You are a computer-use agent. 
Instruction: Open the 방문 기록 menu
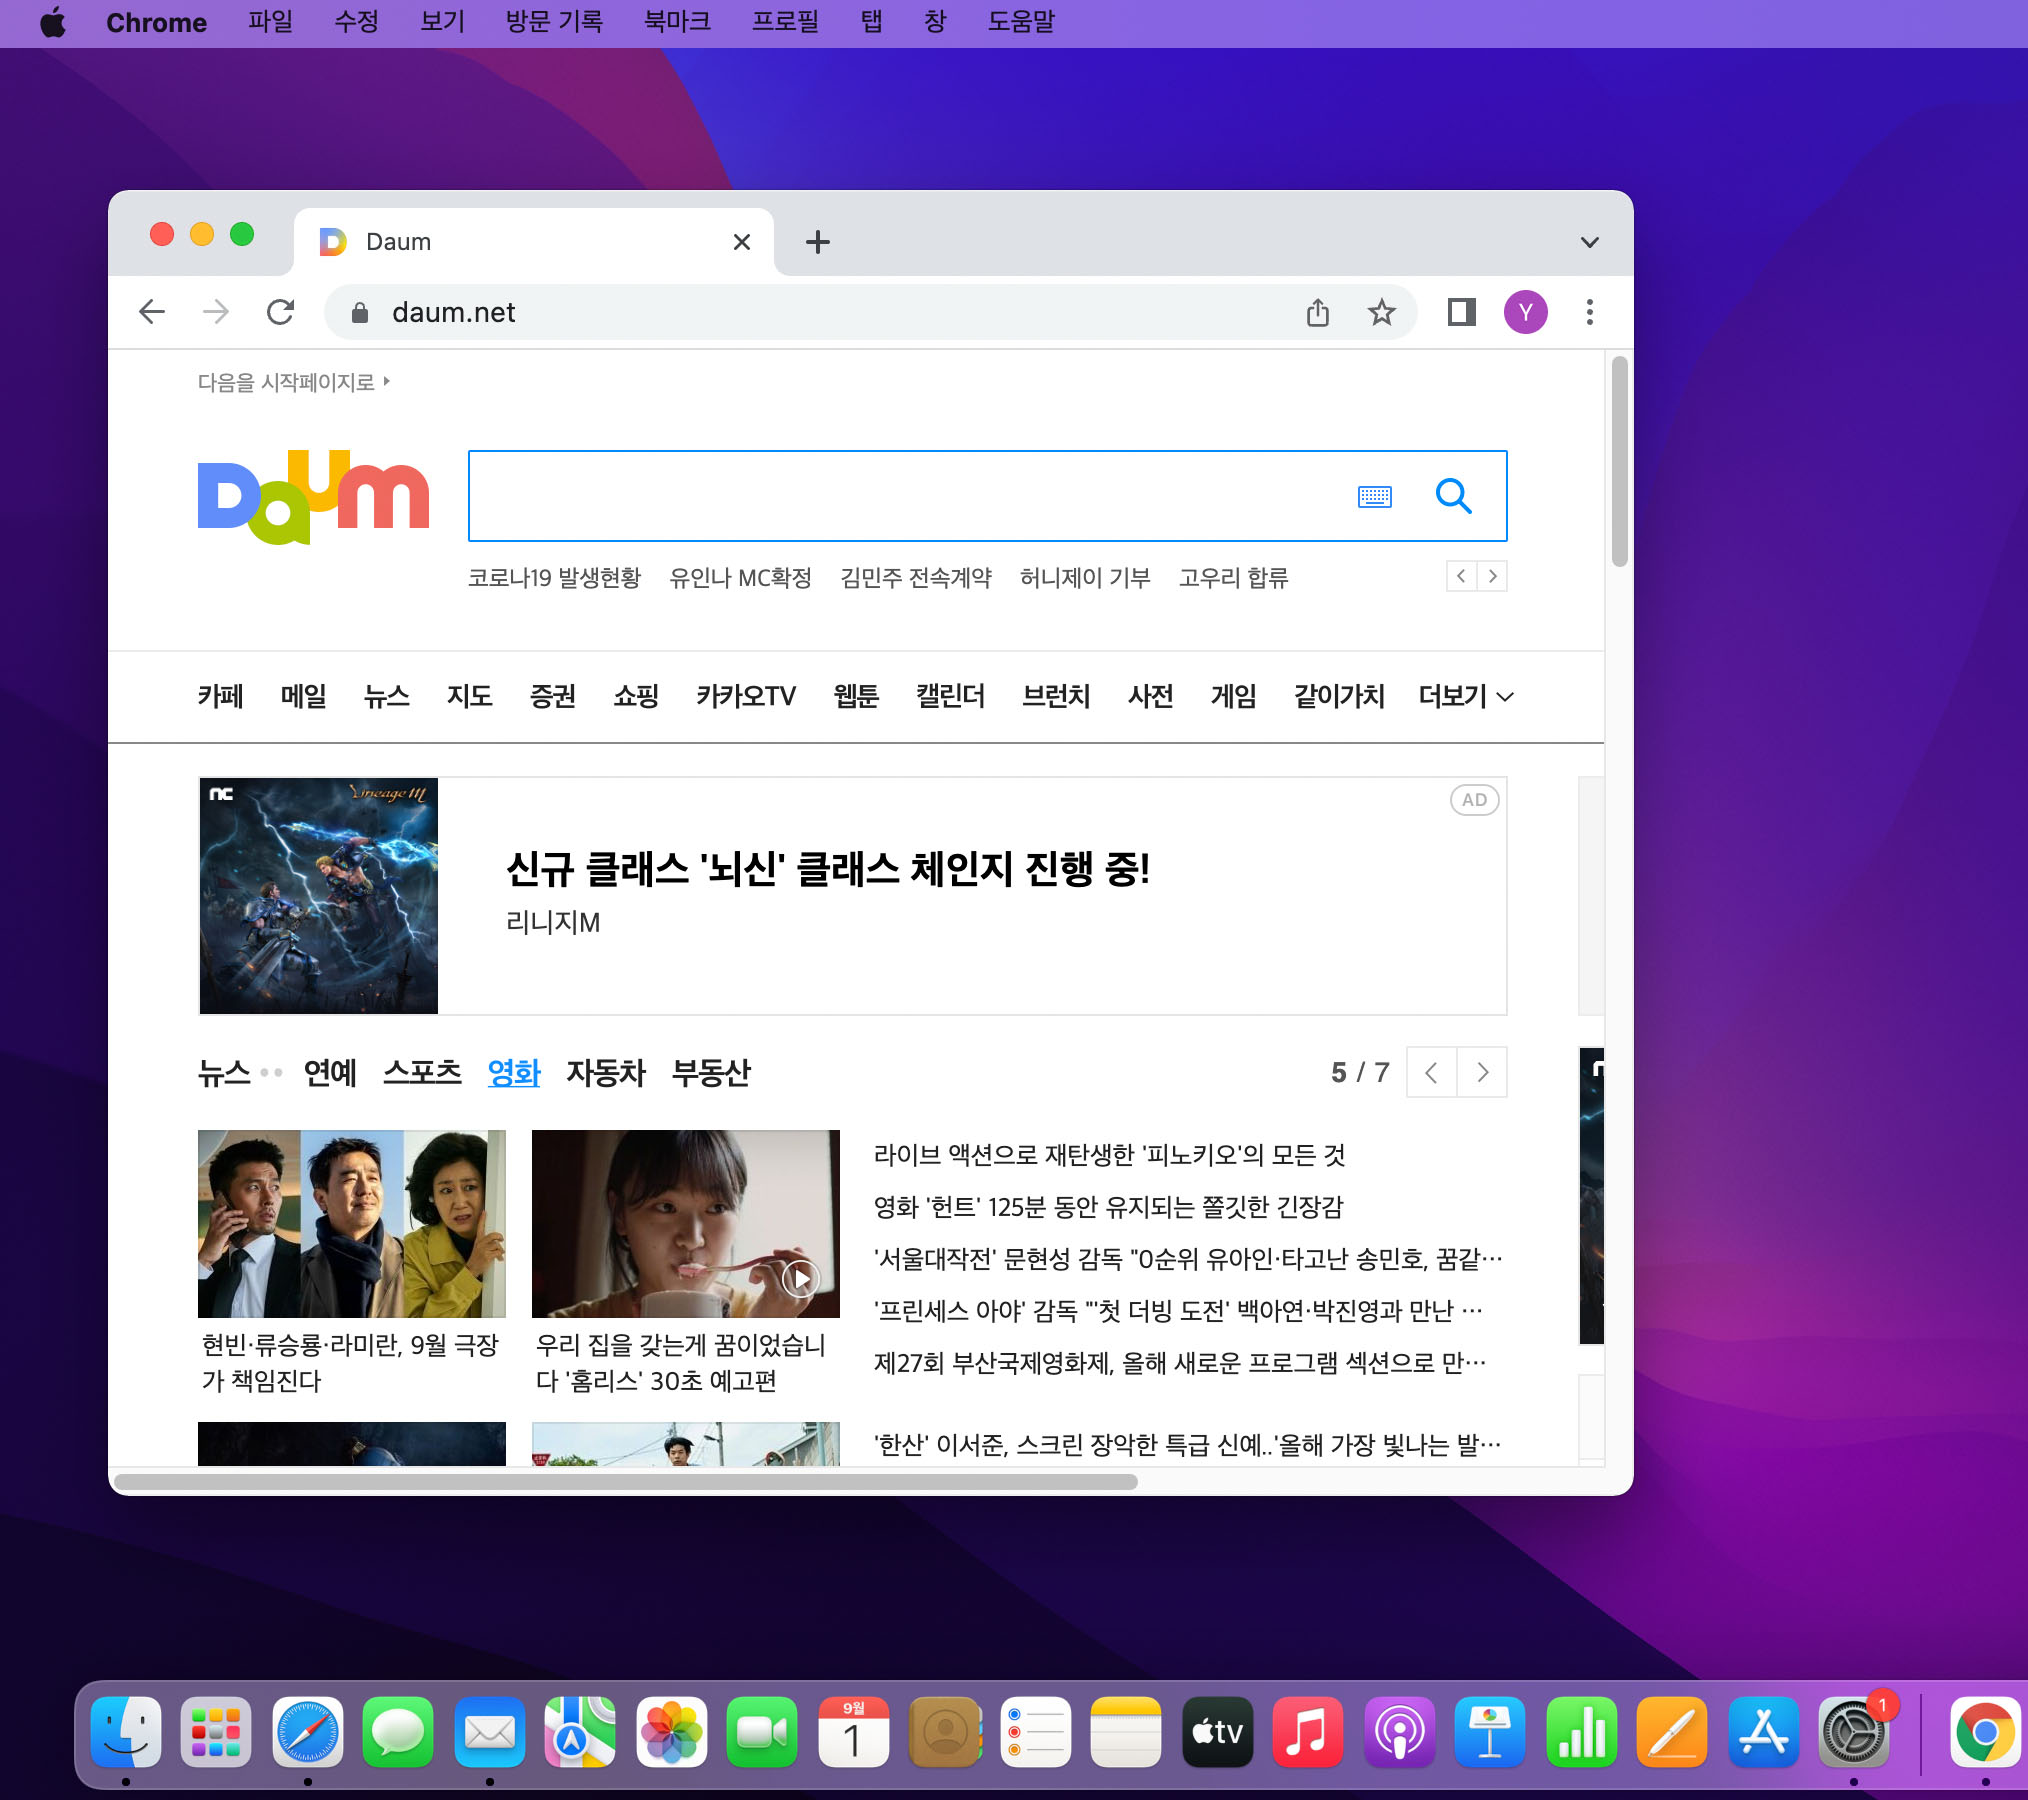click(x=554, y=22)
